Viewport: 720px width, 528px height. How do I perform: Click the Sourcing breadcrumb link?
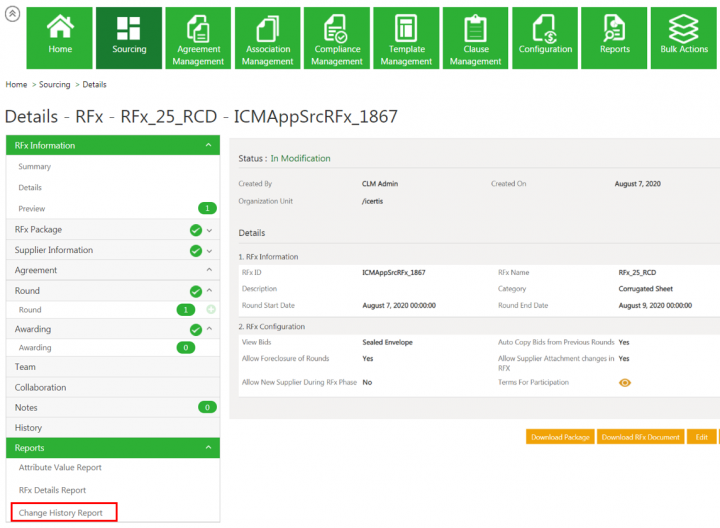click(54, 85)
